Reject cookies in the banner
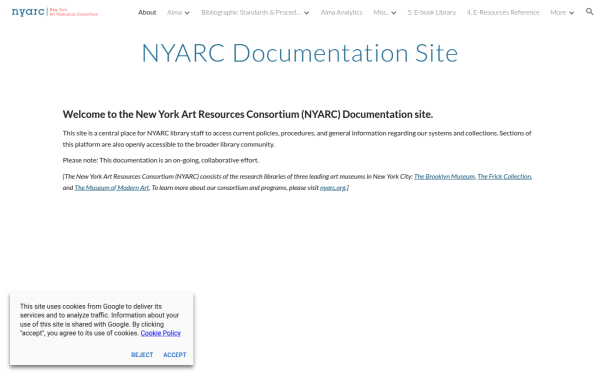This screenshot has height=375, width=600. pyautogui.click(x=142, y=355)
